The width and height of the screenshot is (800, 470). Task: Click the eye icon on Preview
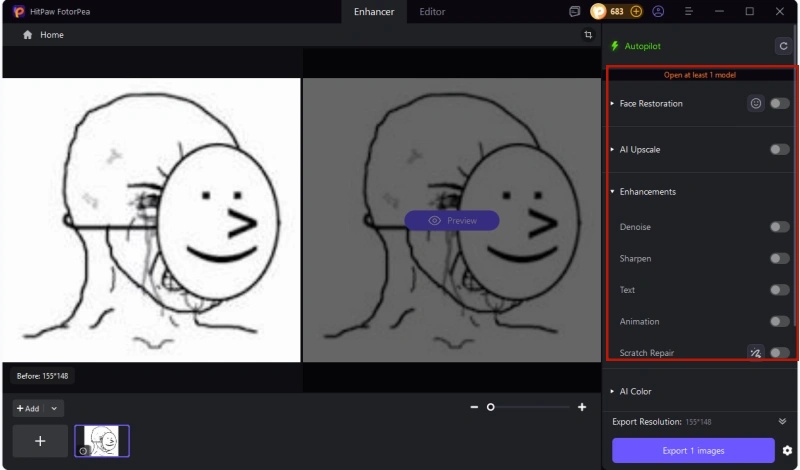tap(434, 220)
